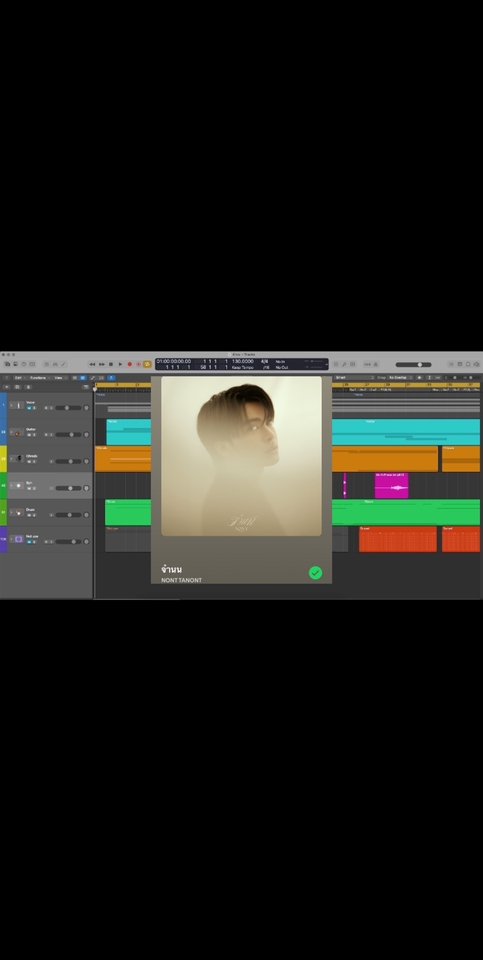Expand the Not use track stack
483x960 pixels.
tap(12, 539)
